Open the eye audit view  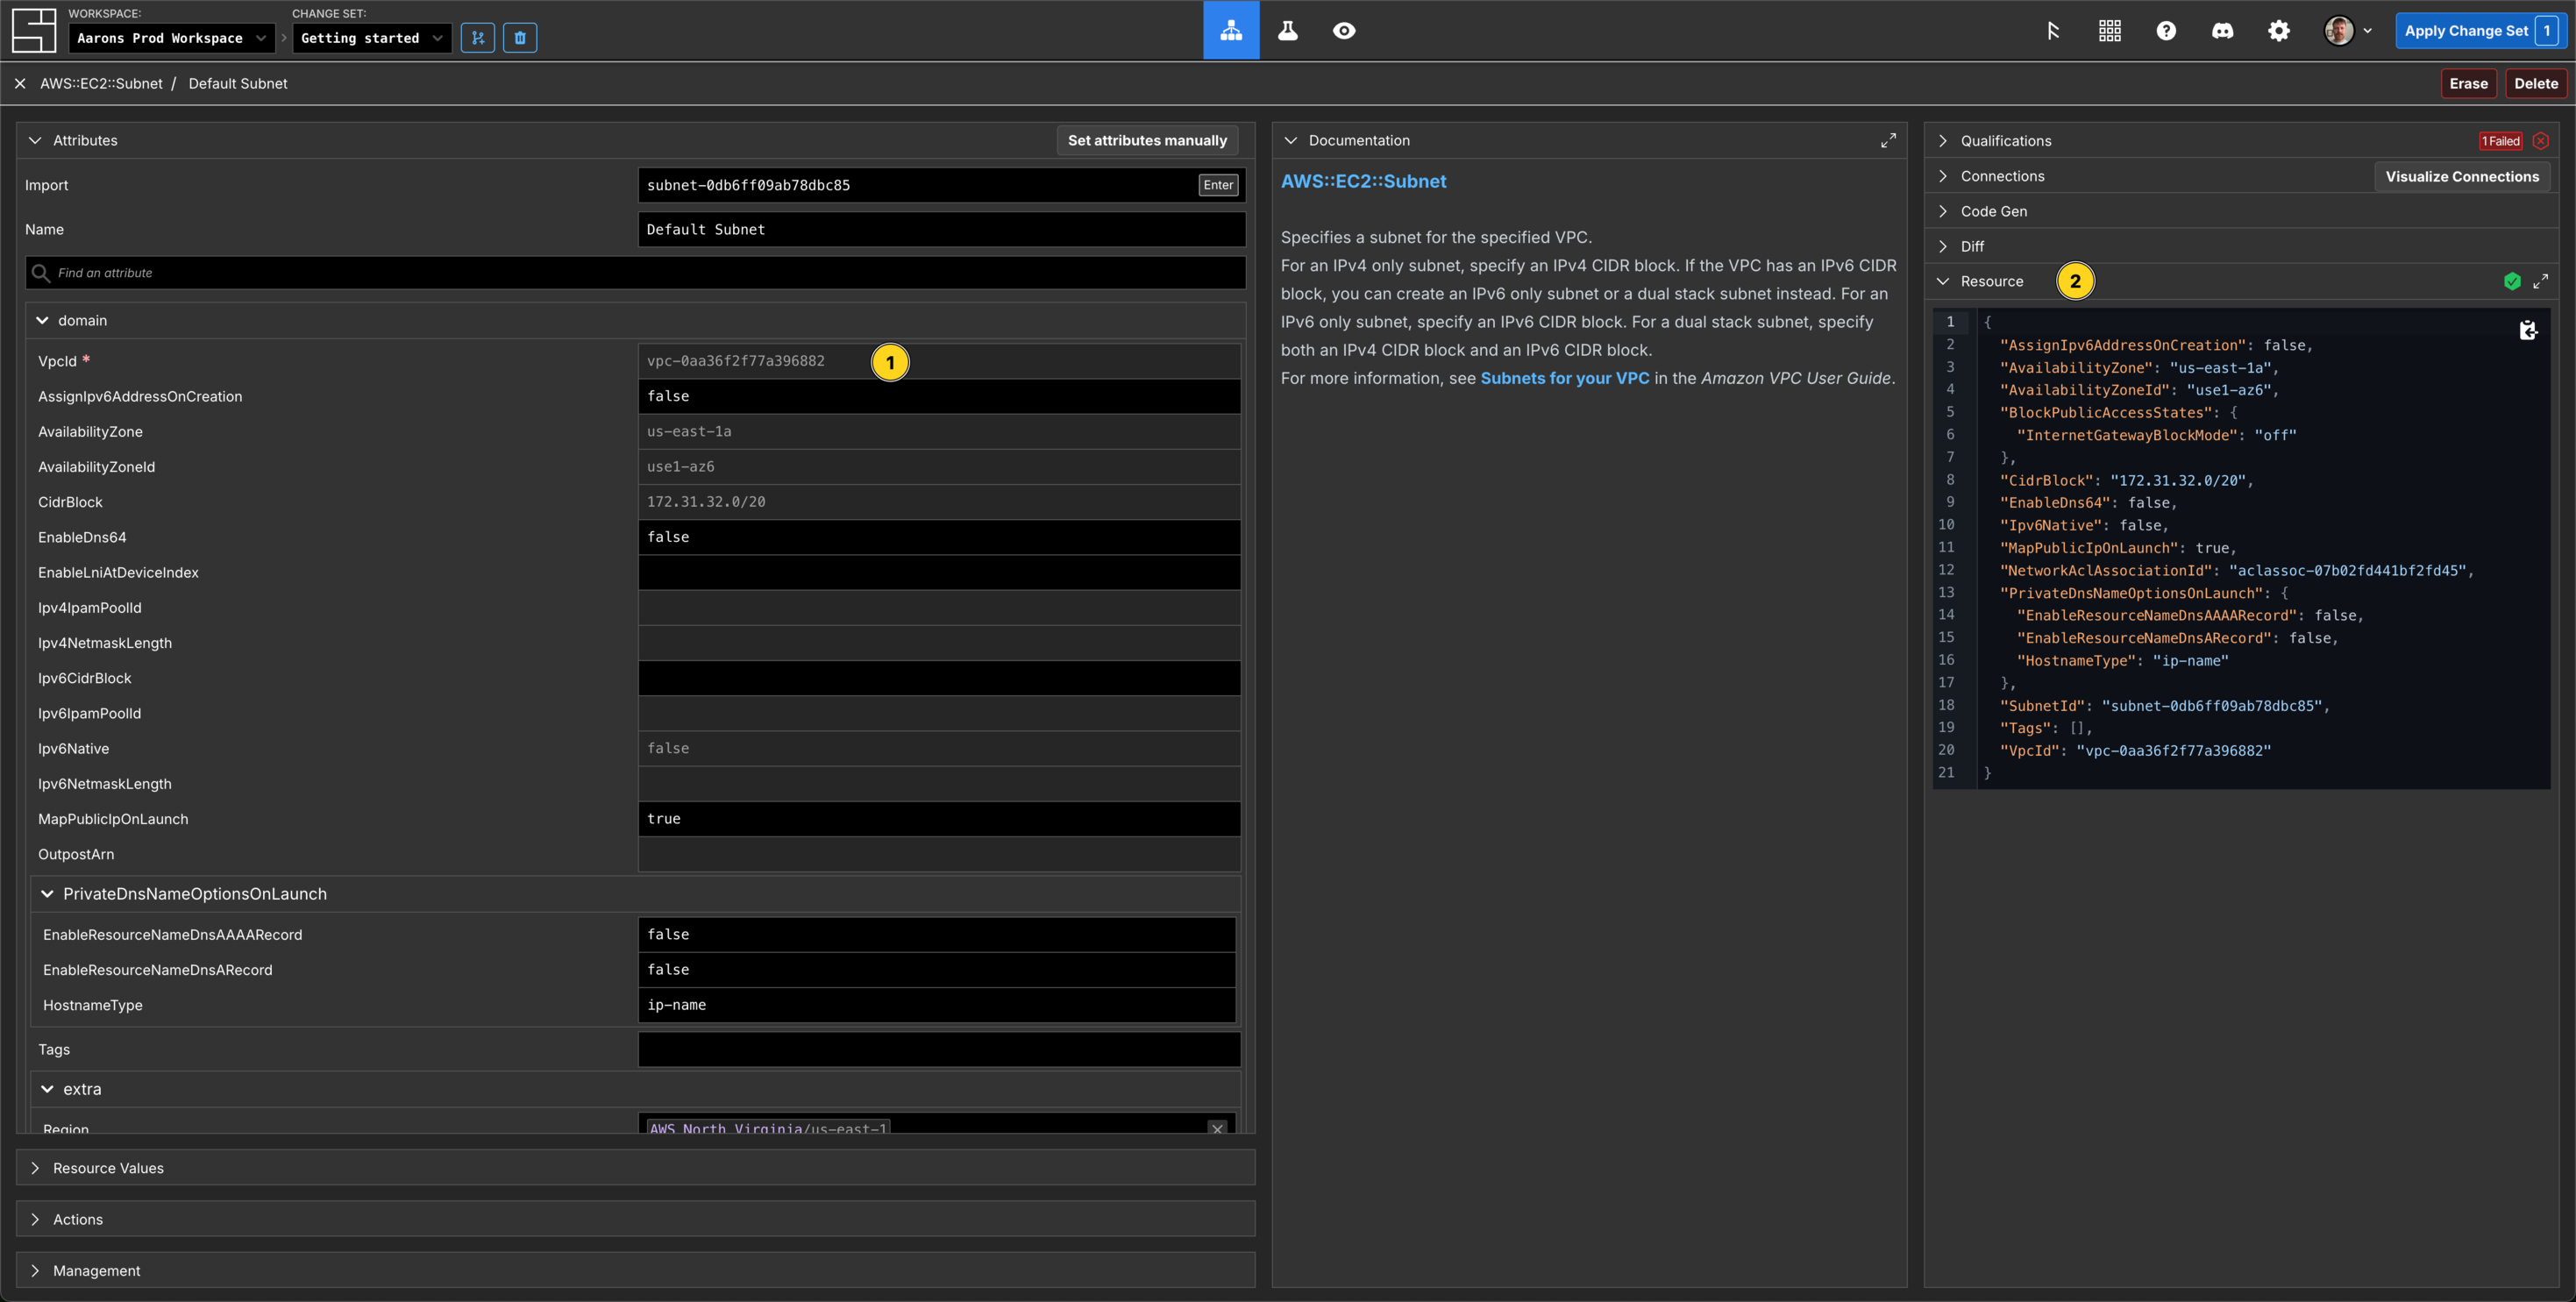(1344, 31)
